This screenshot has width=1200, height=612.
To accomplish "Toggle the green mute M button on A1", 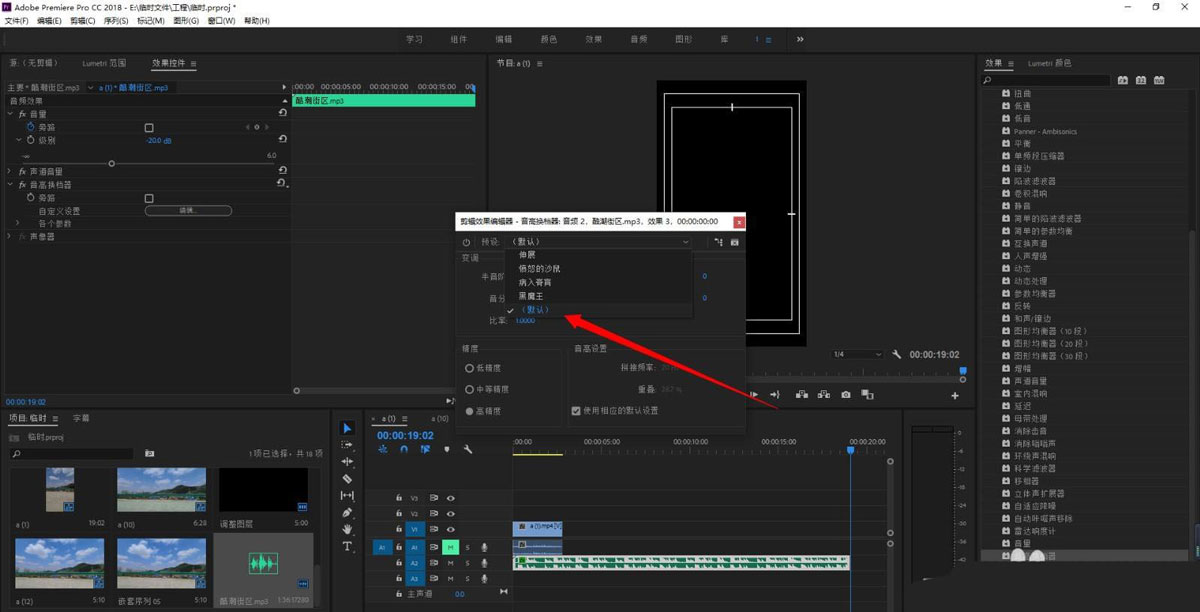I will click(451, 547).
